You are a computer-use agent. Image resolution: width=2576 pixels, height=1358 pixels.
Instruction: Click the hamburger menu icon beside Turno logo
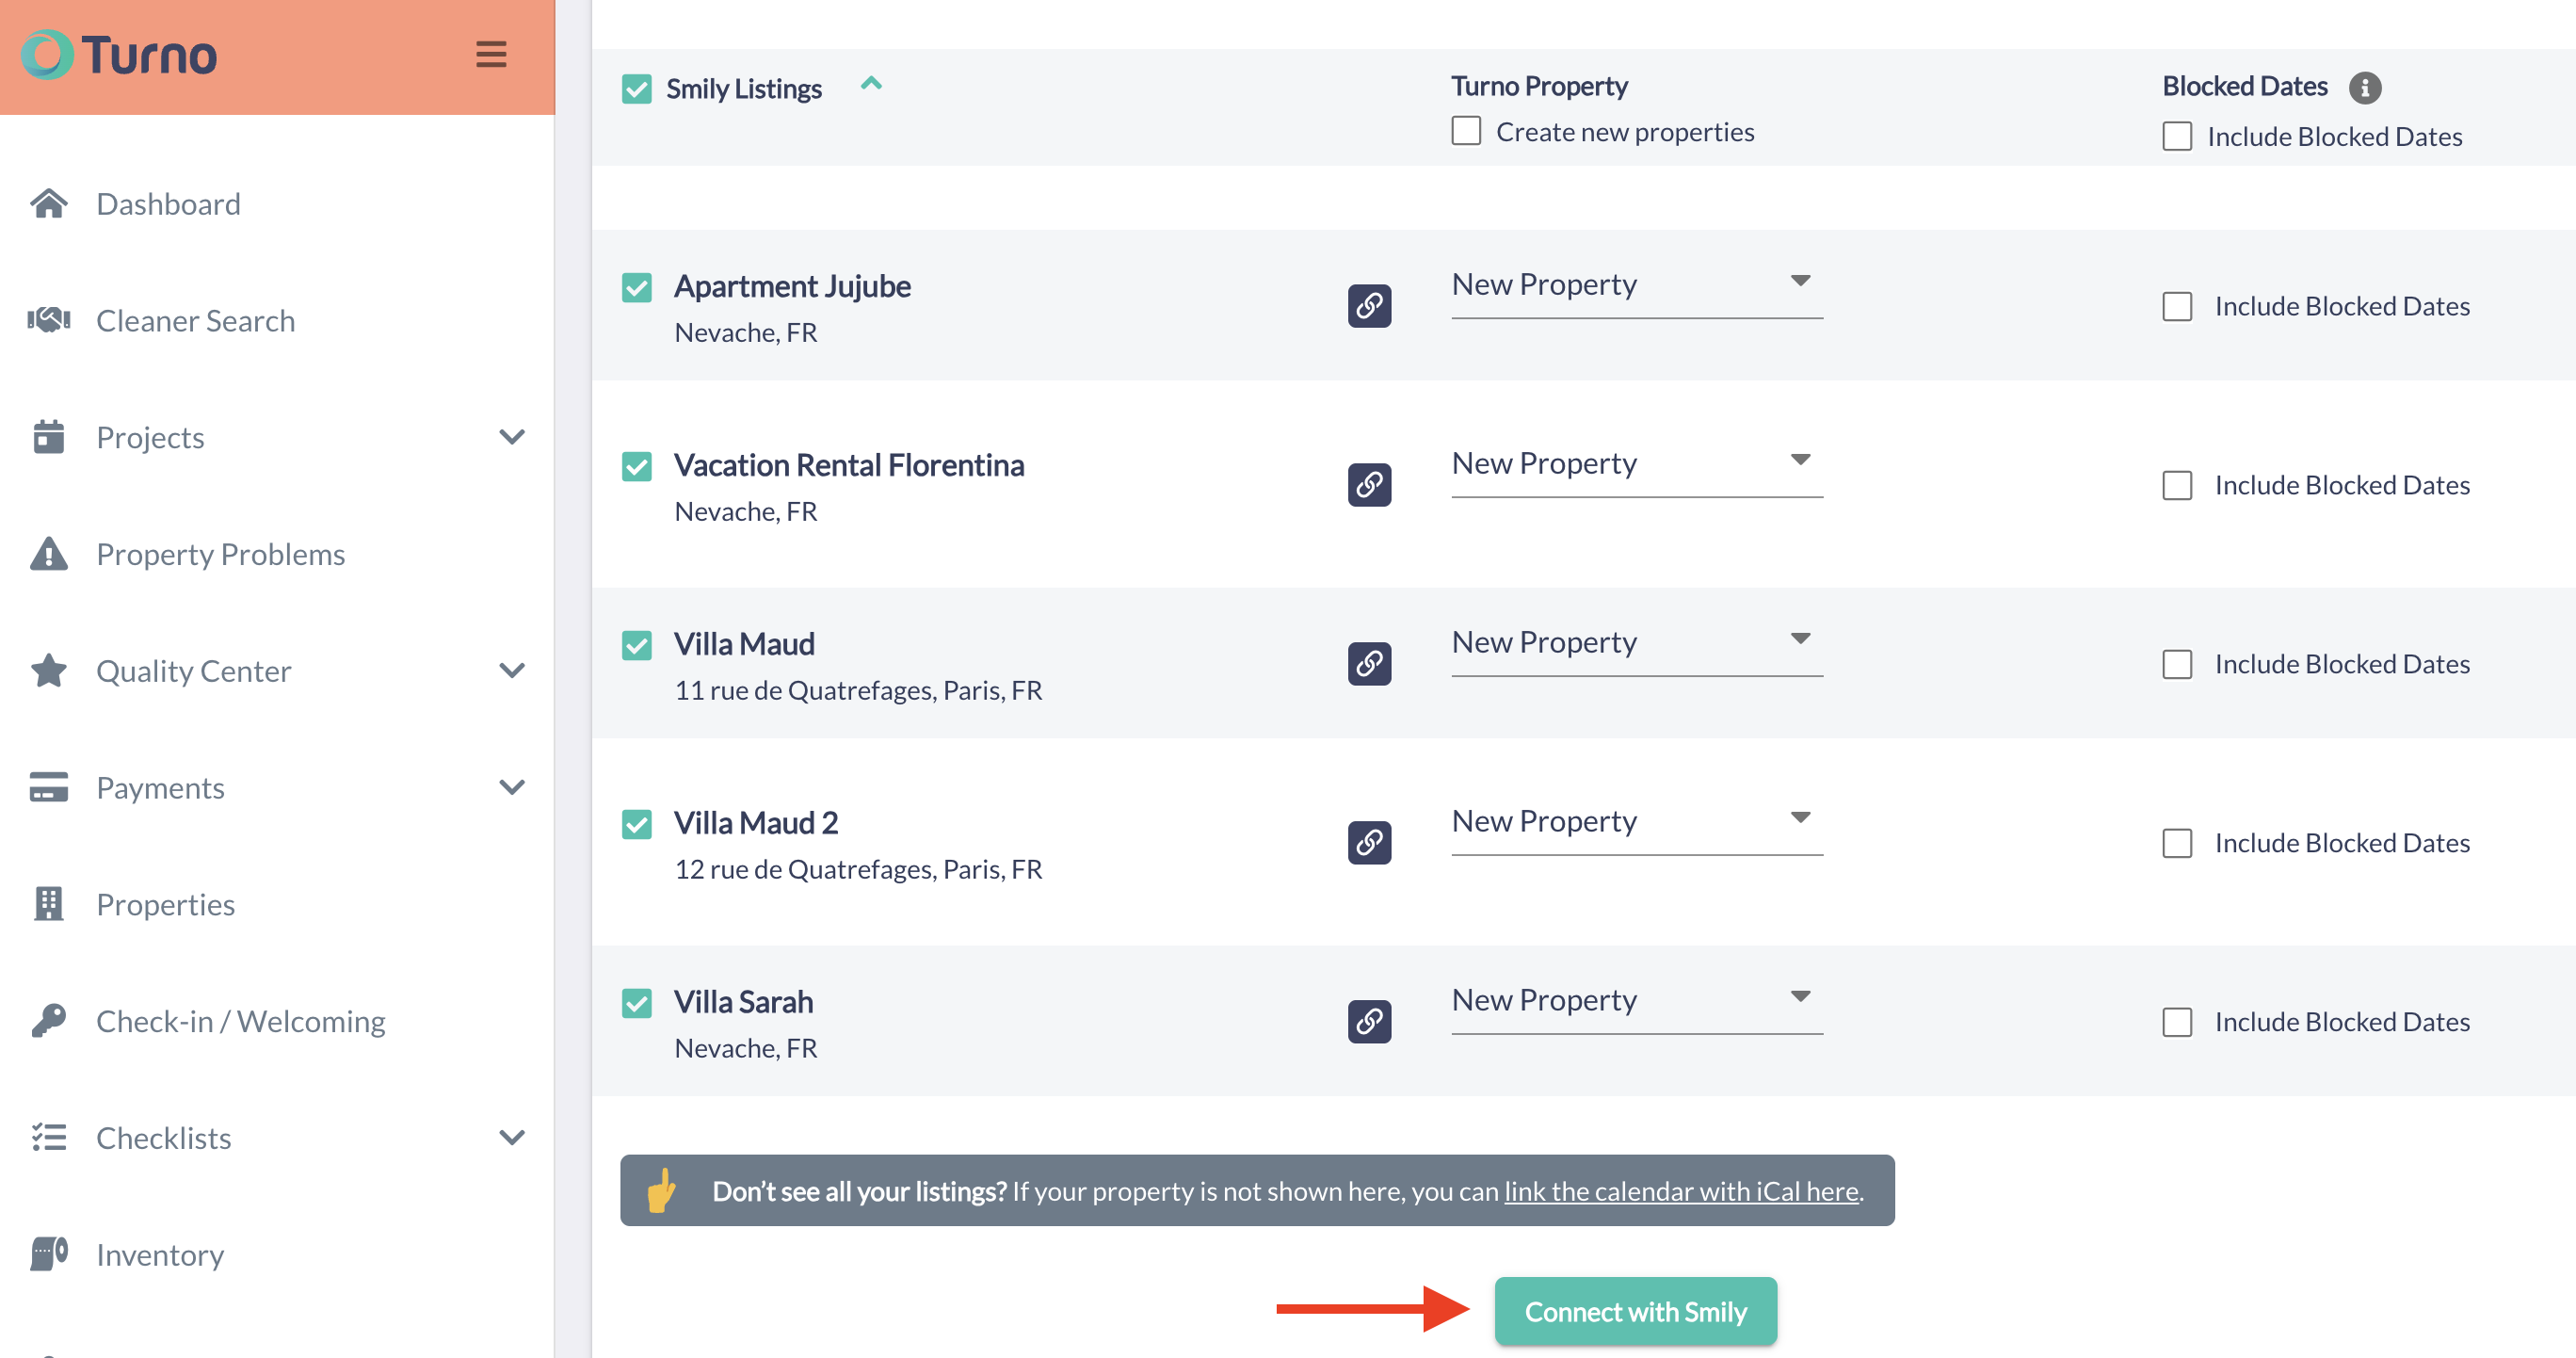pos(490,54)
